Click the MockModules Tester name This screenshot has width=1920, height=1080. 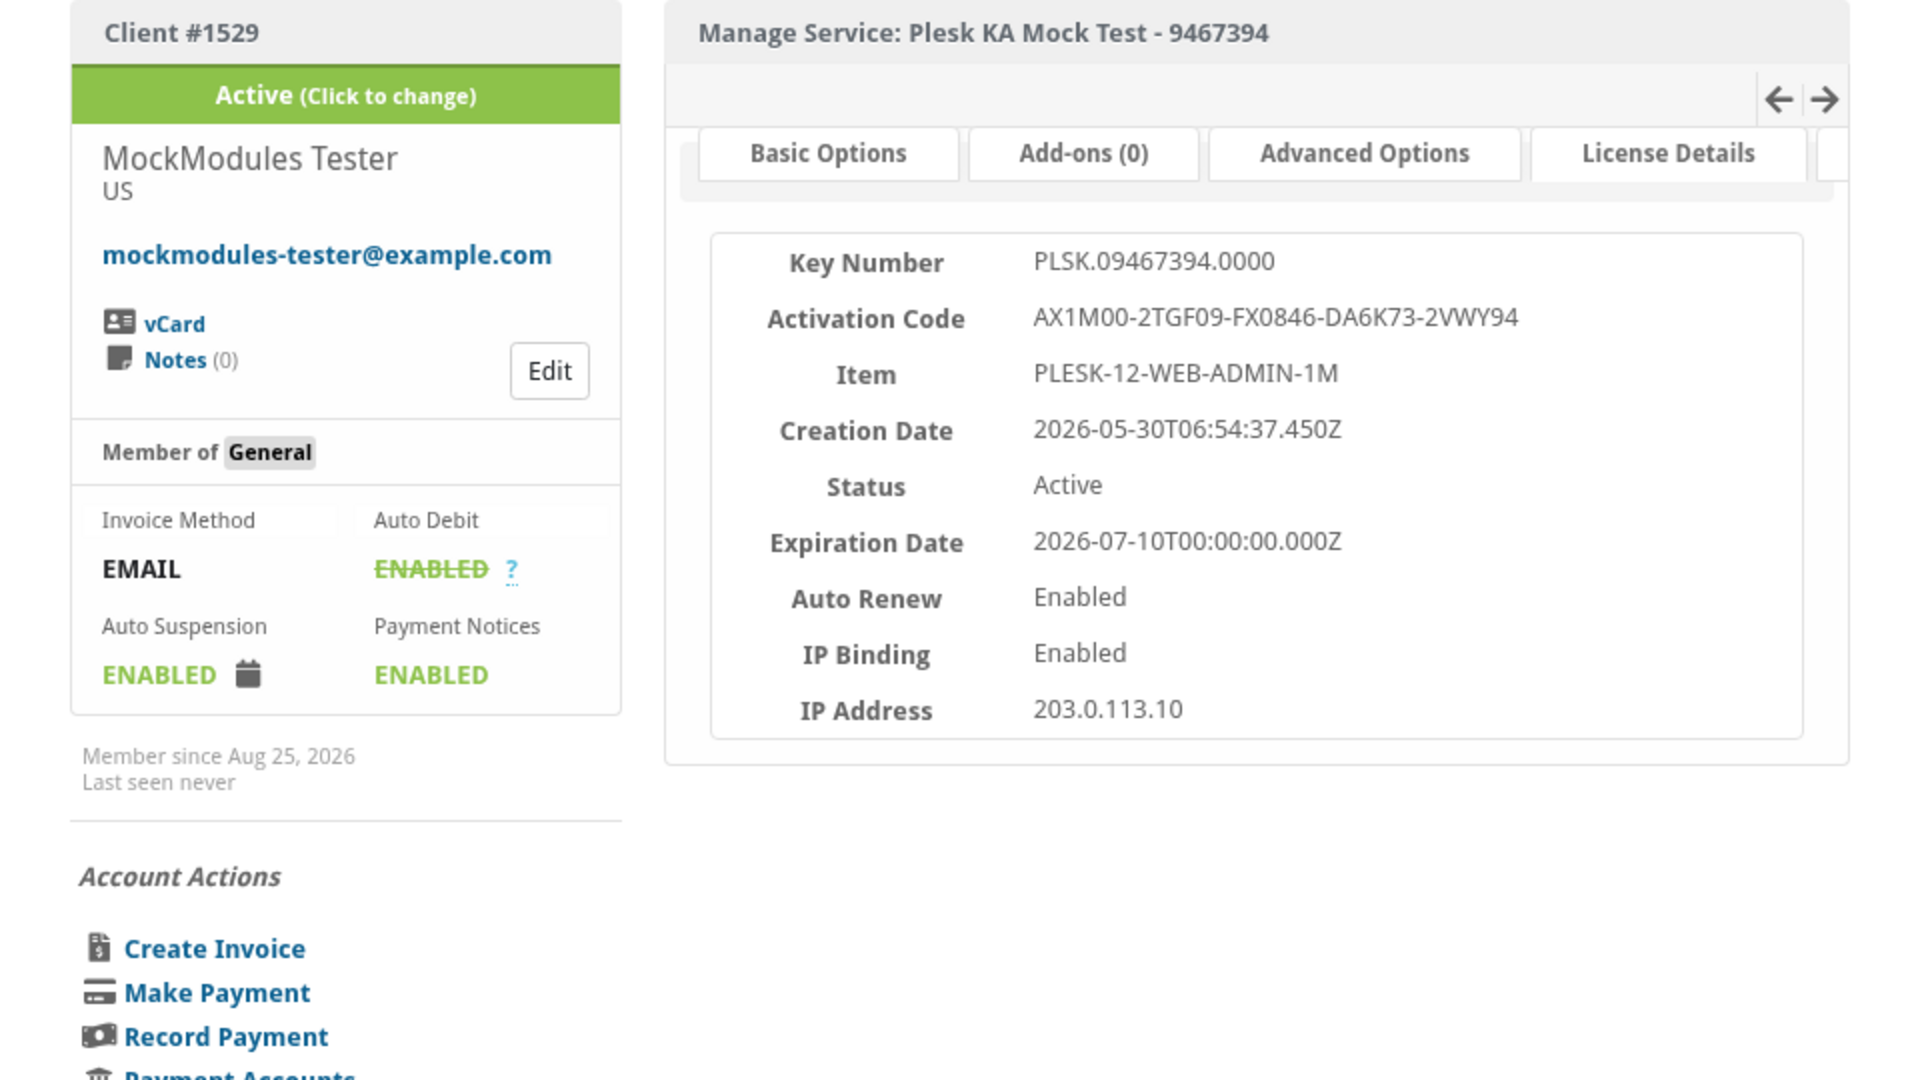click(250, 158)
